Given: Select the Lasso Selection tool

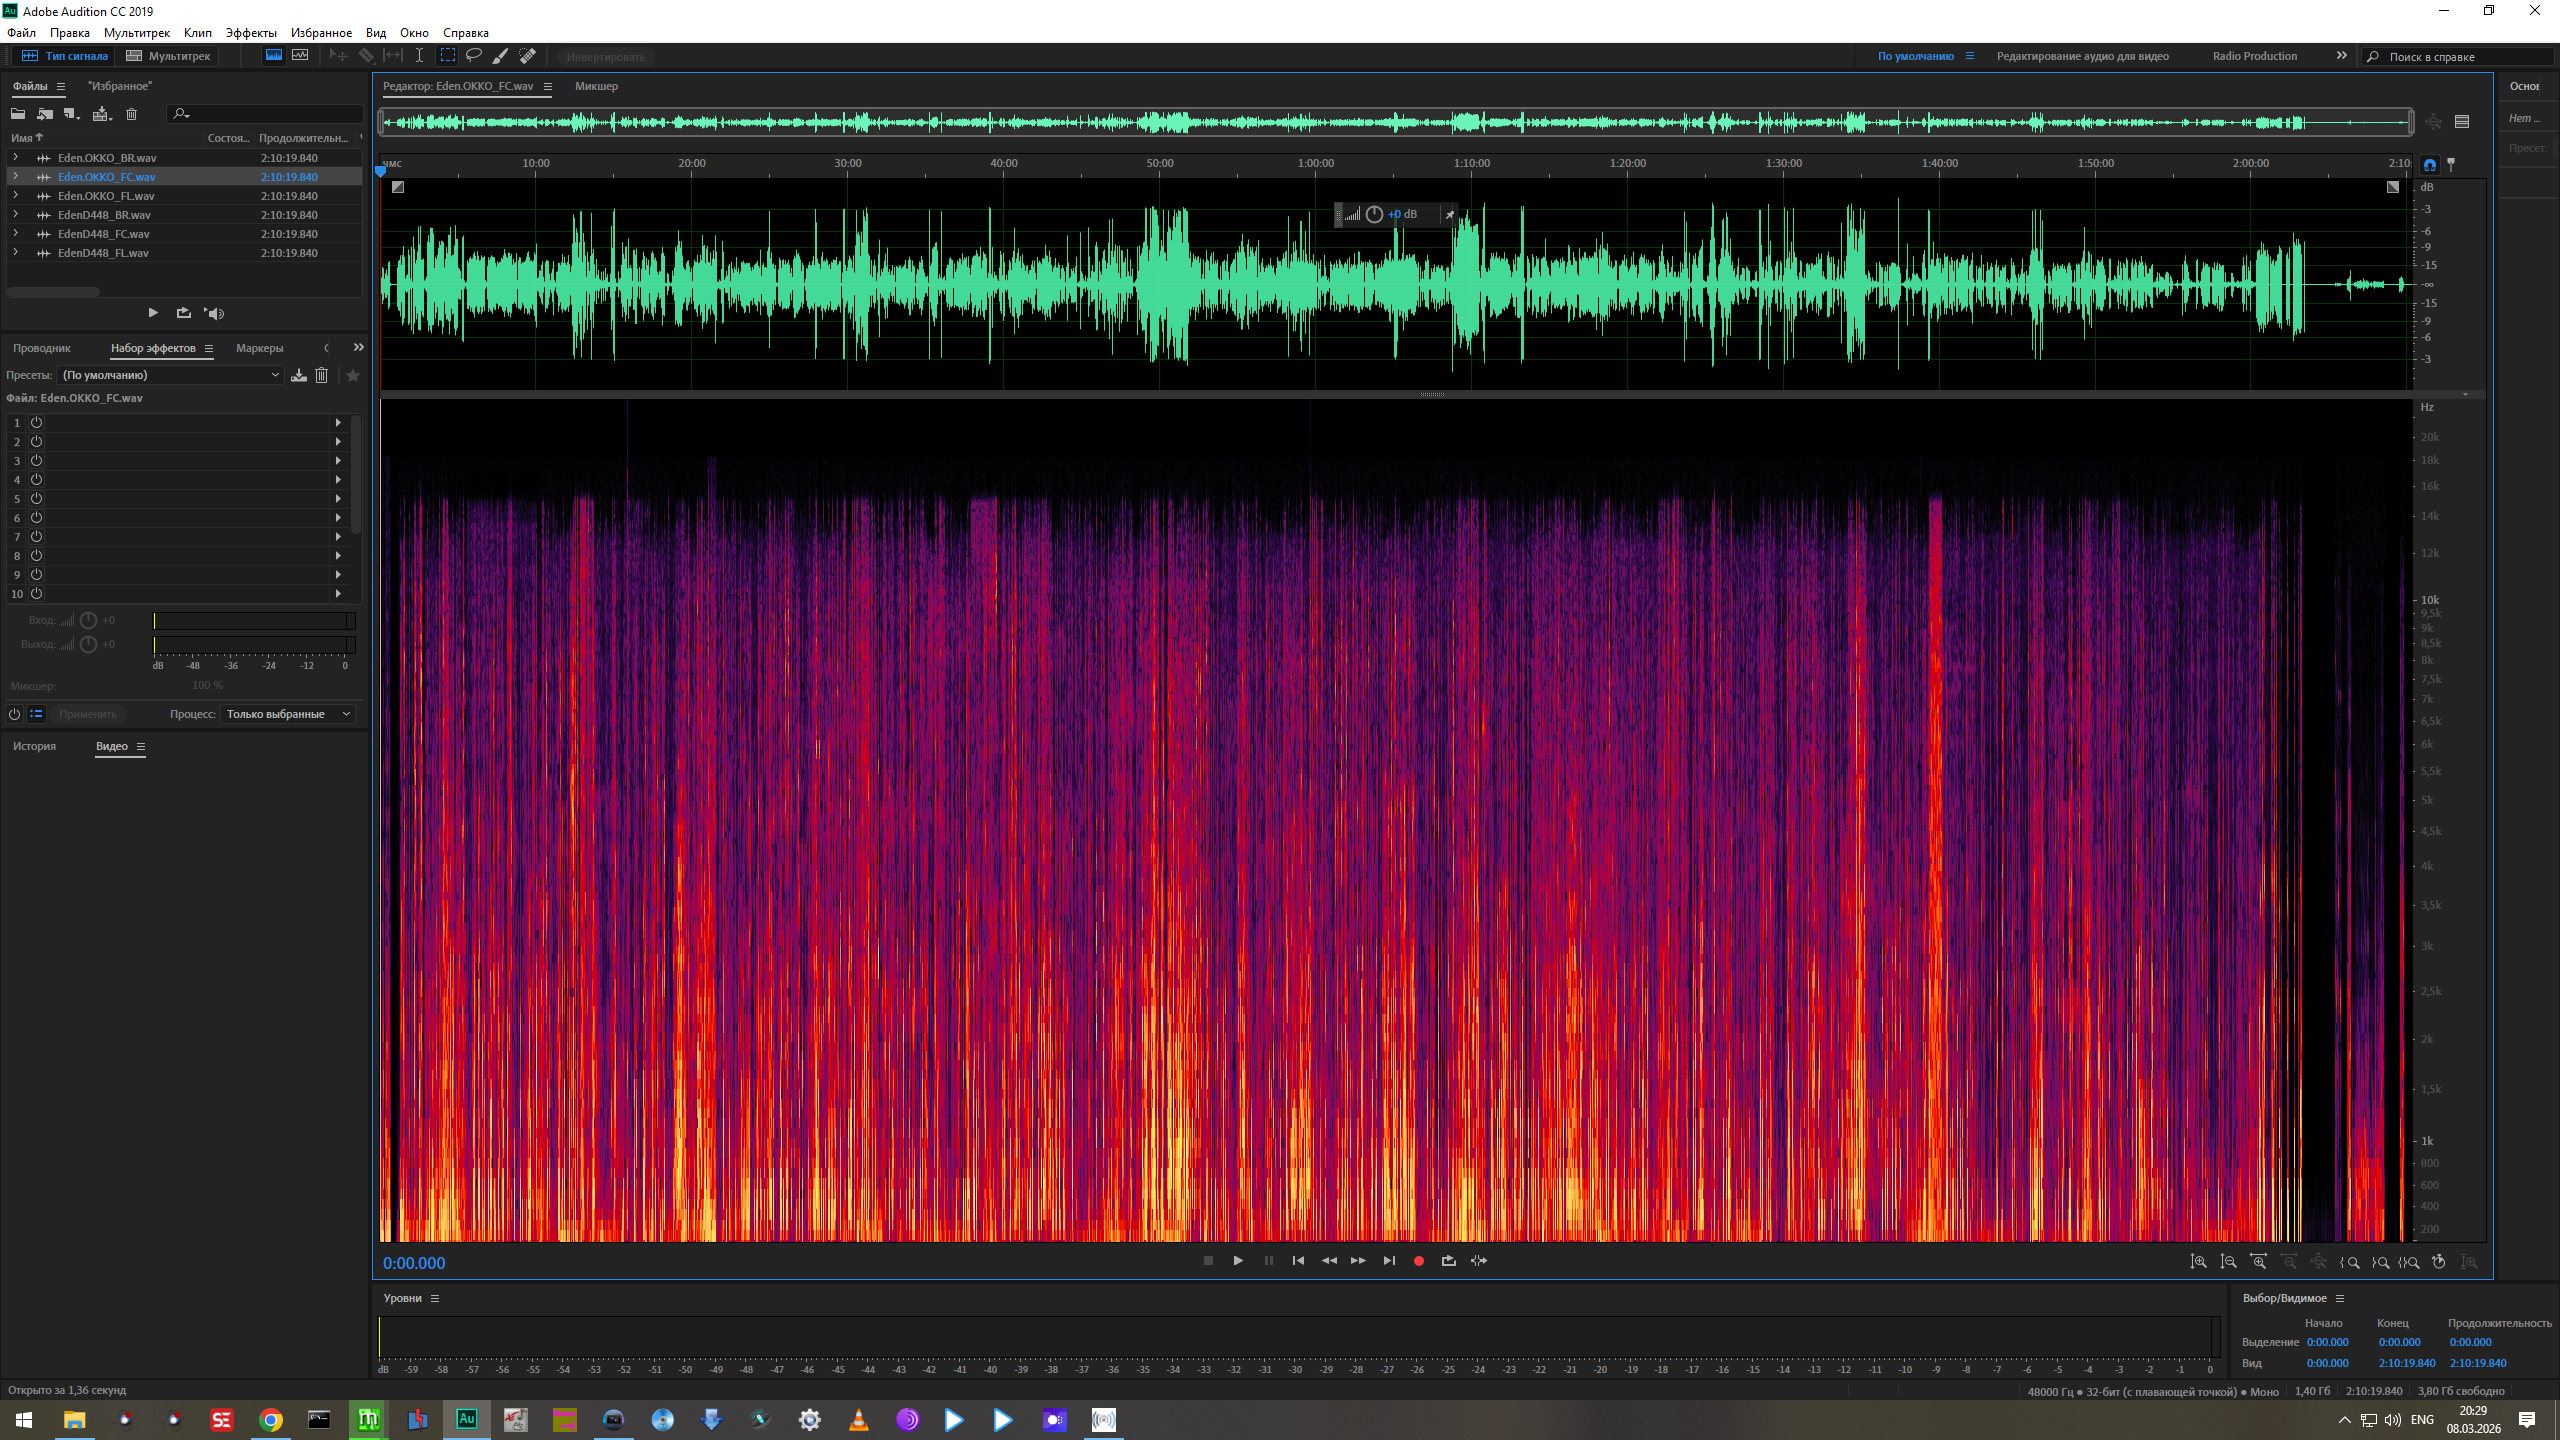Looking at the screenshot, I should point(474,56).
